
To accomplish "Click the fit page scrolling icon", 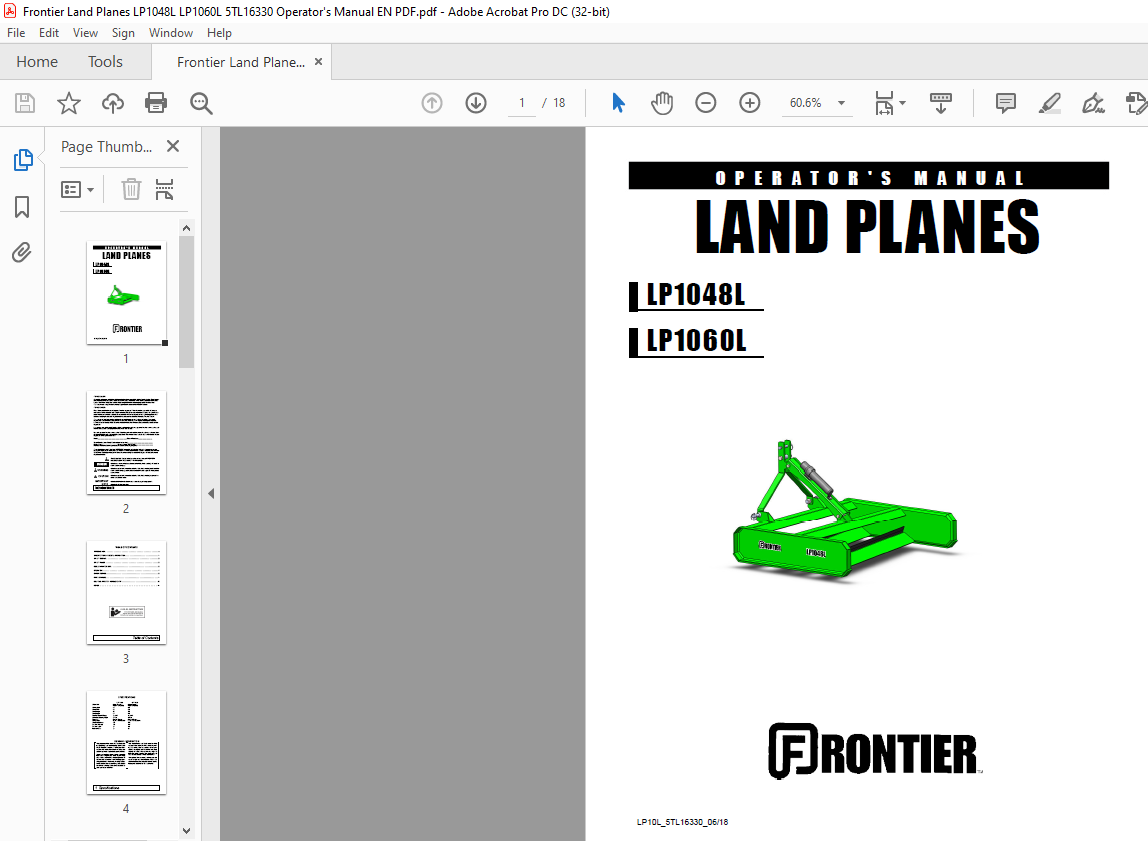I will coord(884,103).
